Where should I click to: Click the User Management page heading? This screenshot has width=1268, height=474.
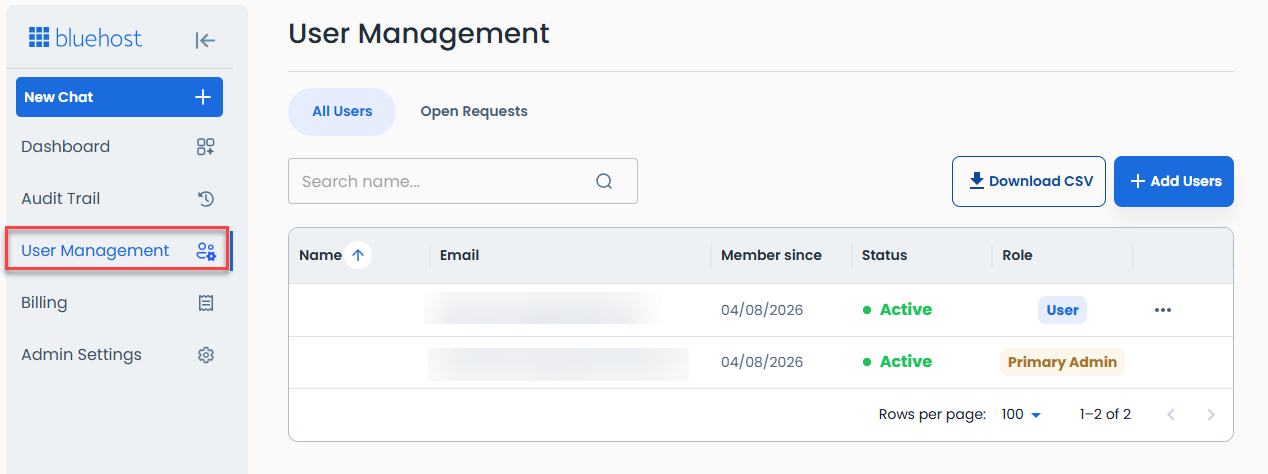click(419, 33)
